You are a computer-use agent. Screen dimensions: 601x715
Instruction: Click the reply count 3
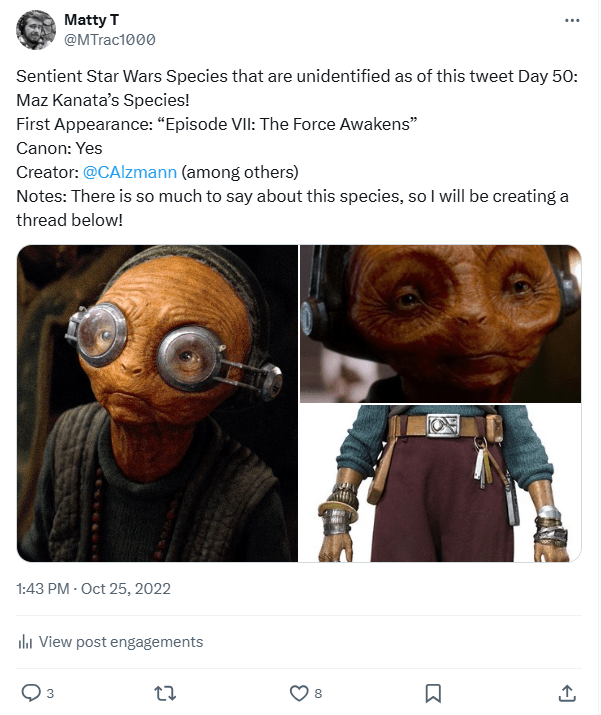point(50,694)
